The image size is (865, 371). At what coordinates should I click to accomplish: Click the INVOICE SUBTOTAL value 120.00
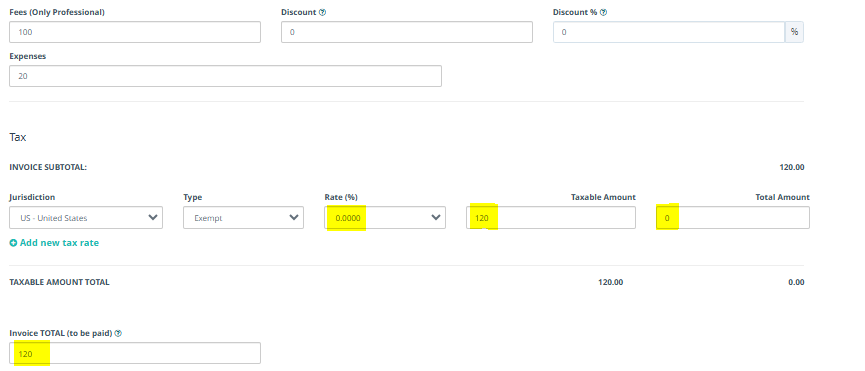[792, 167]
